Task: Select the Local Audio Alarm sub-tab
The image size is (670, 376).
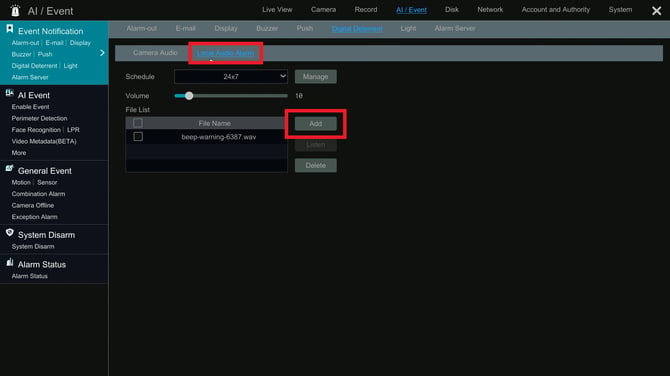Action: (x=225, y=53)
